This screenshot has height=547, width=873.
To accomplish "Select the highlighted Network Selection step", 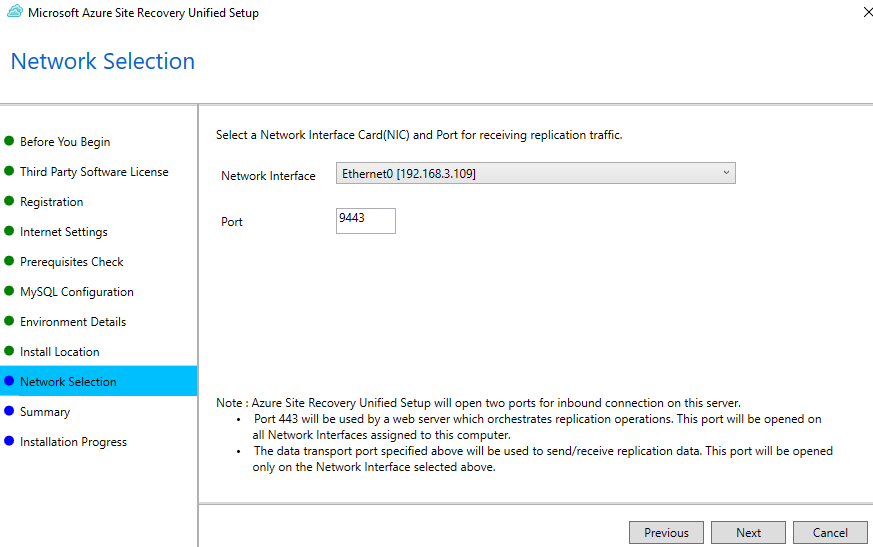I will (x=99, y=381).
